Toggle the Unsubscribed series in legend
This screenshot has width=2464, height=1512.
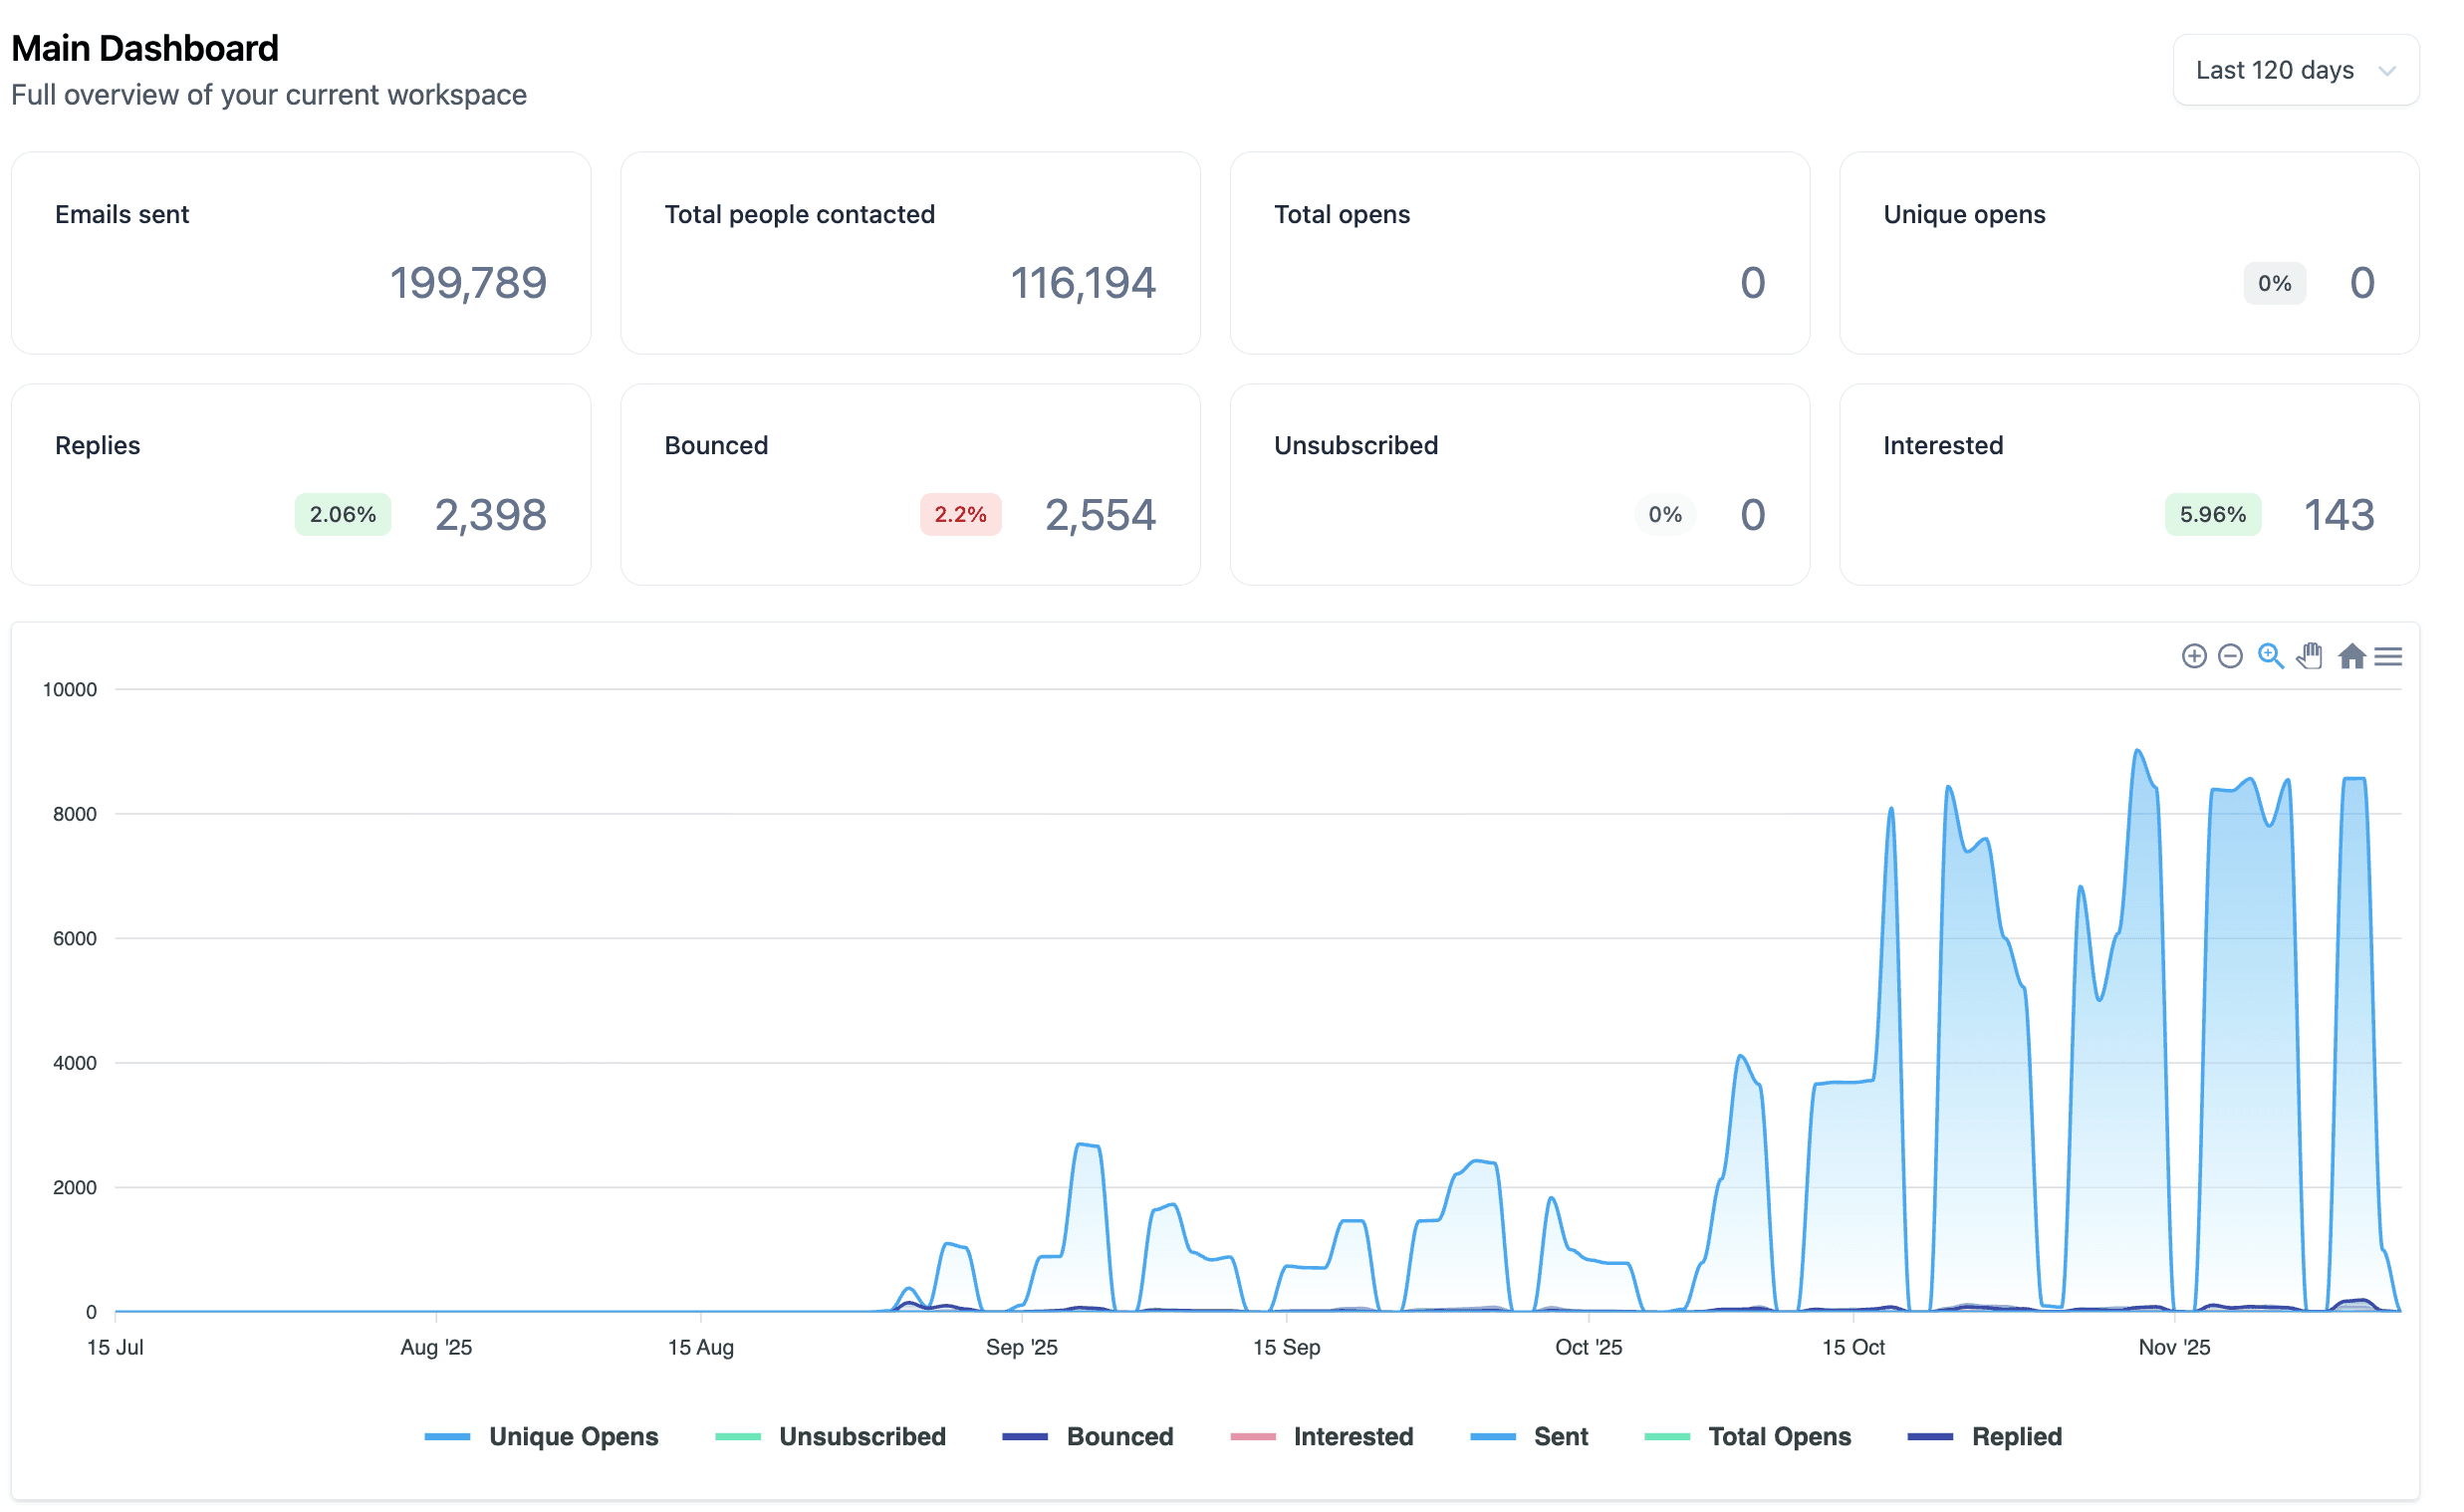[x=830, y=1436]
